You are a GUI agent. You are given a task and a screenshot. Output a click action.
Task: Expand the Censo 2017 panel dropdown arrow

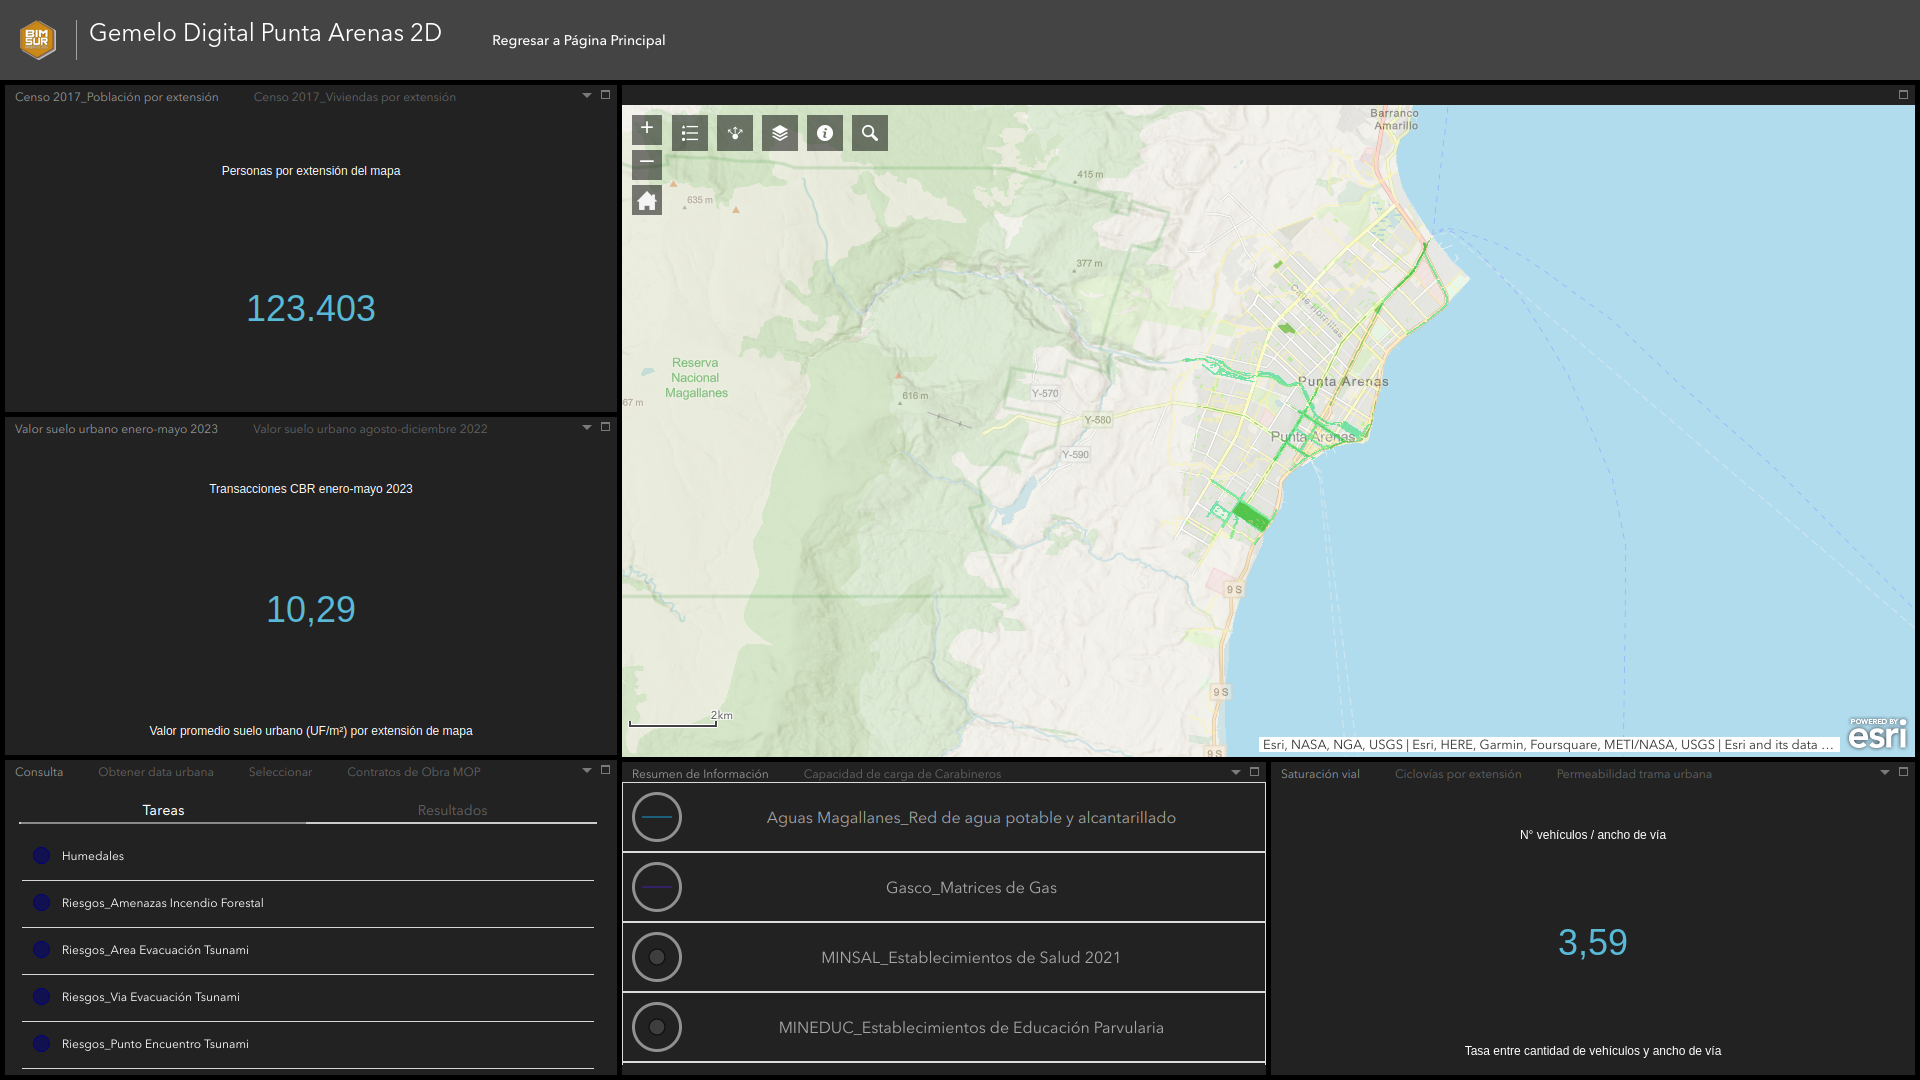coord(587,96)
